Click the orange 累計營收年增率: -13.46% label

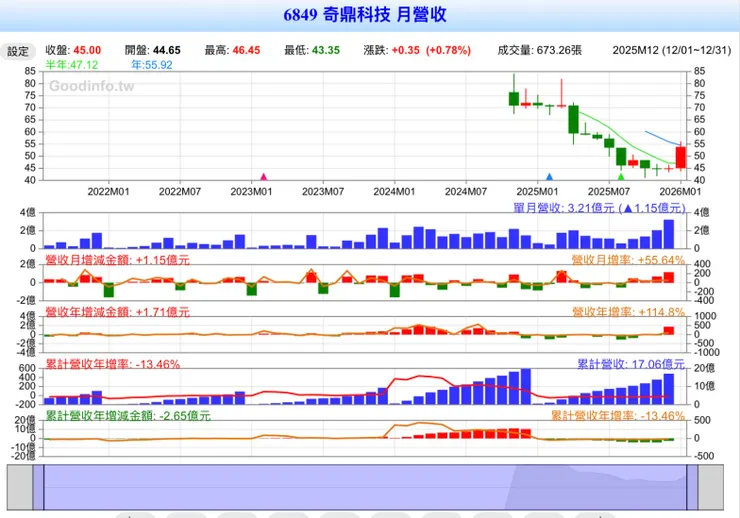pyautogui.click(x=618, y=416)
